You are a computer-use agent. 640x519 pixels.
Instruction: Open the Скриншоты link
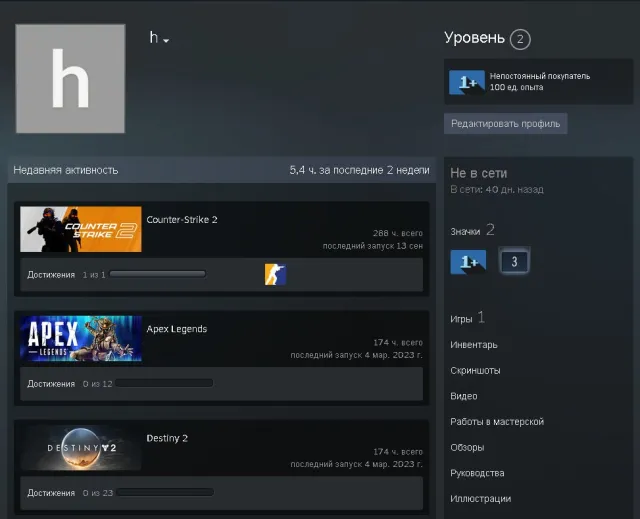(475, 370)
